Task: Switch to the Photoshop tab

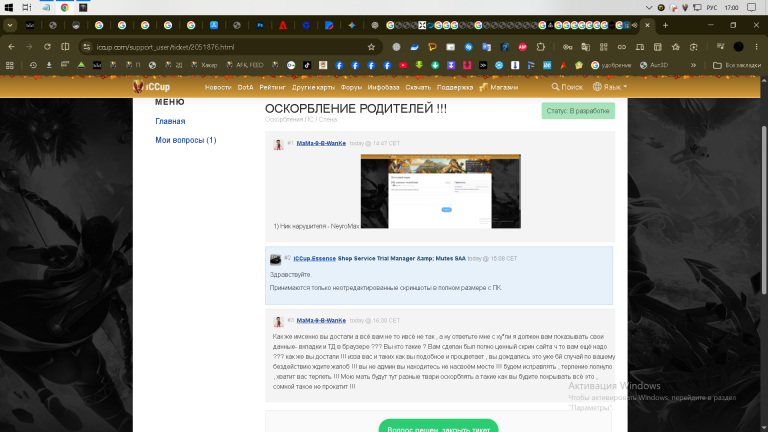Action: [x=260, y=25]
